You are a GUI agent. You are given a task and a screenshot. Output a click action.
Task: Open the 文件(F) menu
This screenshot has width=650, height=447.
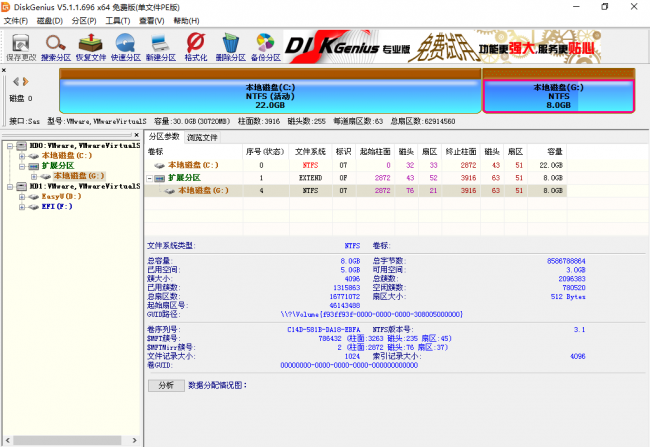pyautogui.click(x=16, y=21)
